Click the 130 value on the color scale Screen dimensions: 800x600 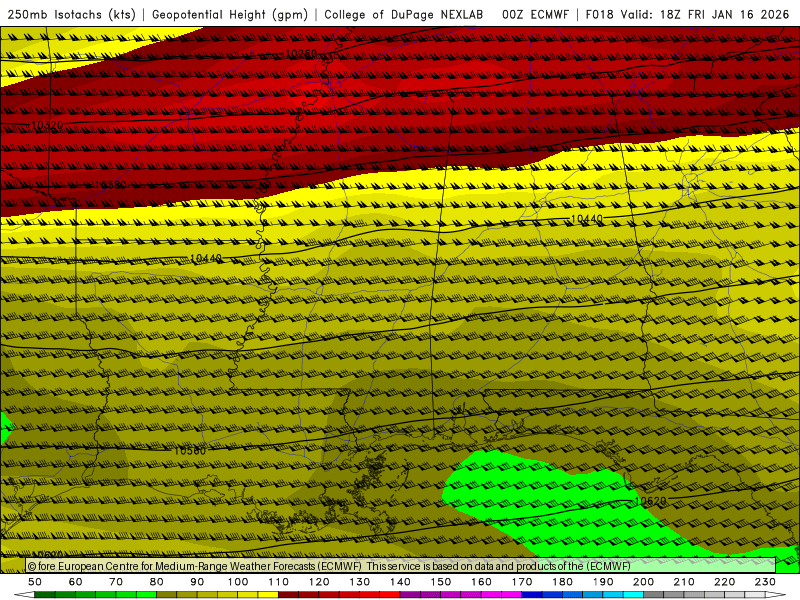(x=360, y=582)
